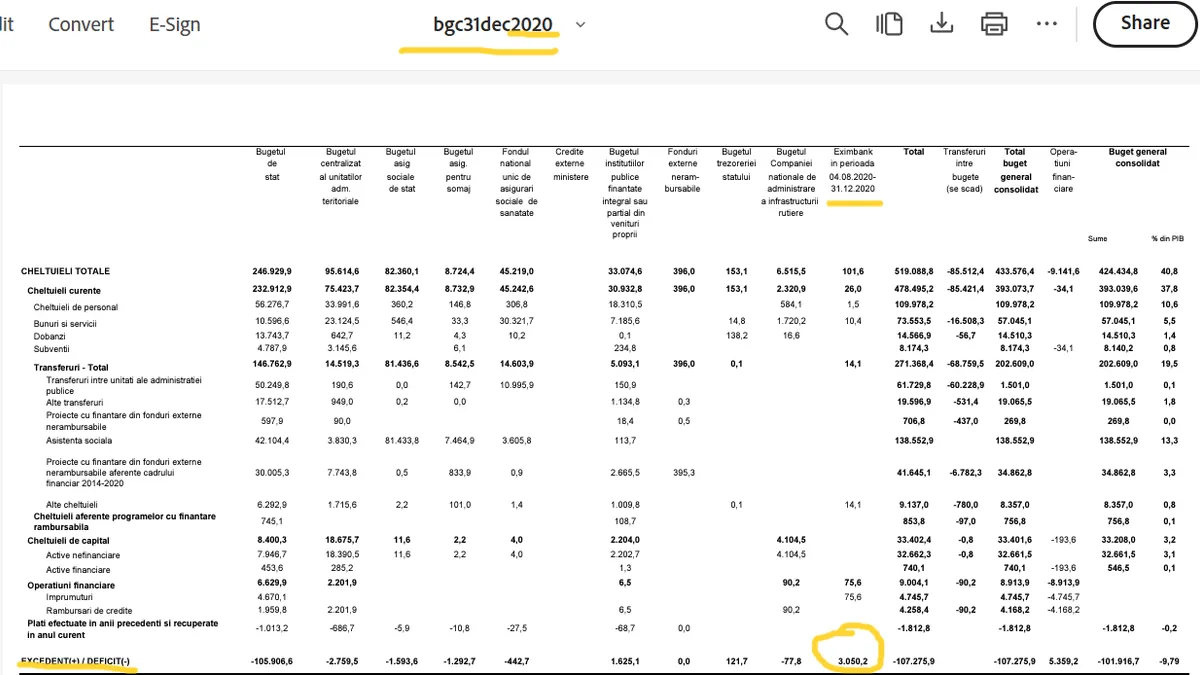Click the Share button

click(x=1145, y=23)
